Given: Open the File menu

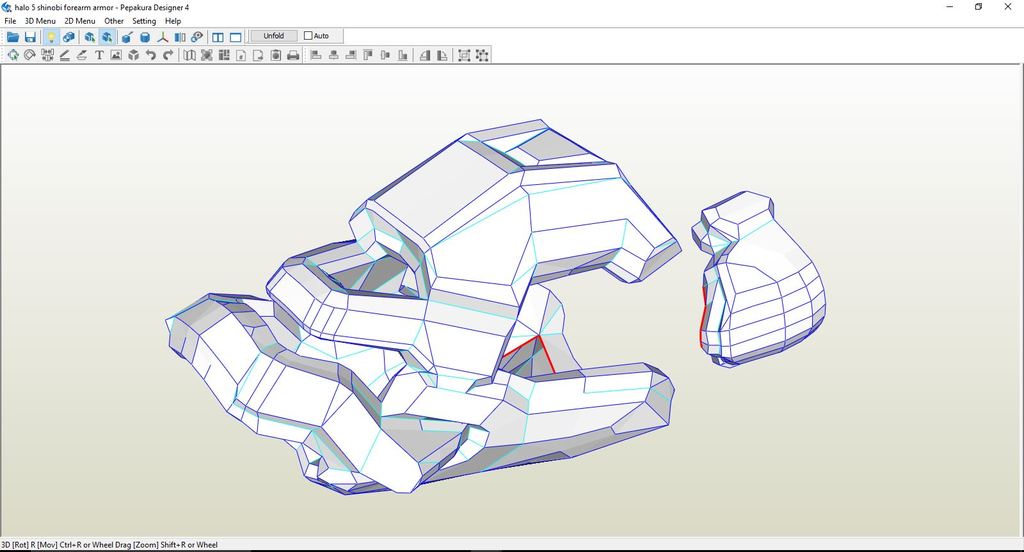Looking at the screenshot, I should coord(10,21).
